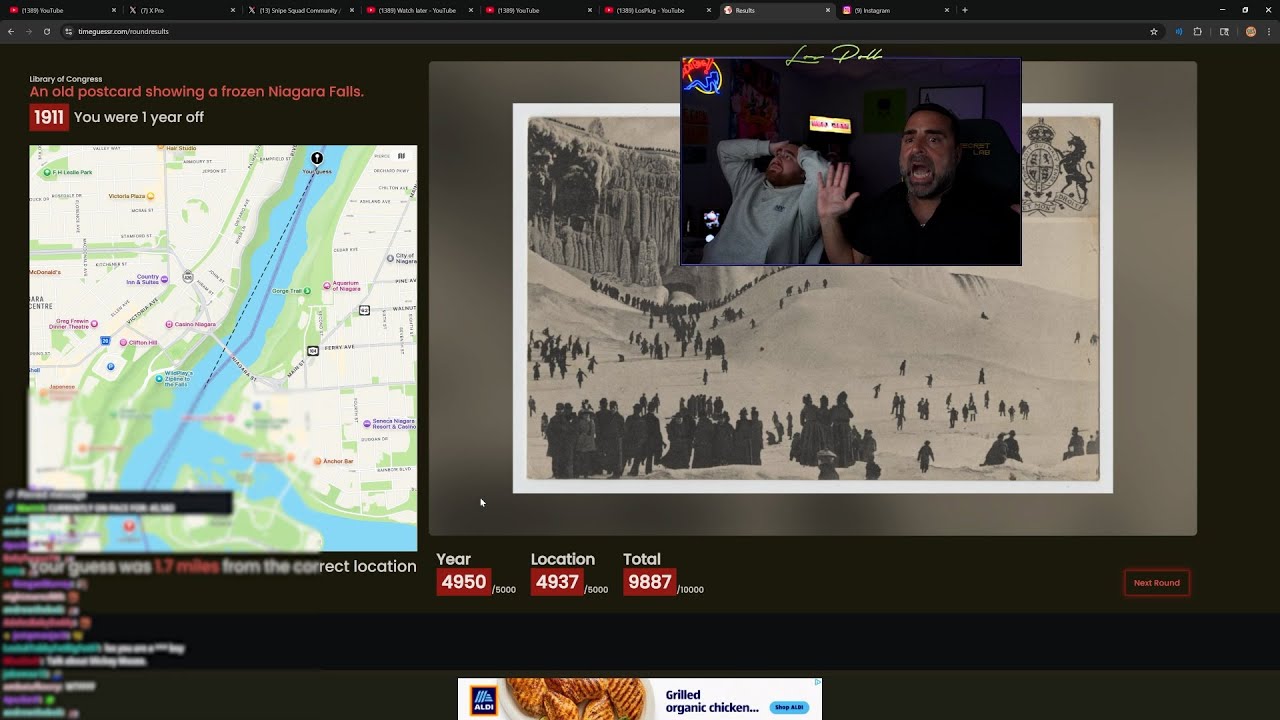Switch to the Snipe Squad Community tab

tap(301, 10)
